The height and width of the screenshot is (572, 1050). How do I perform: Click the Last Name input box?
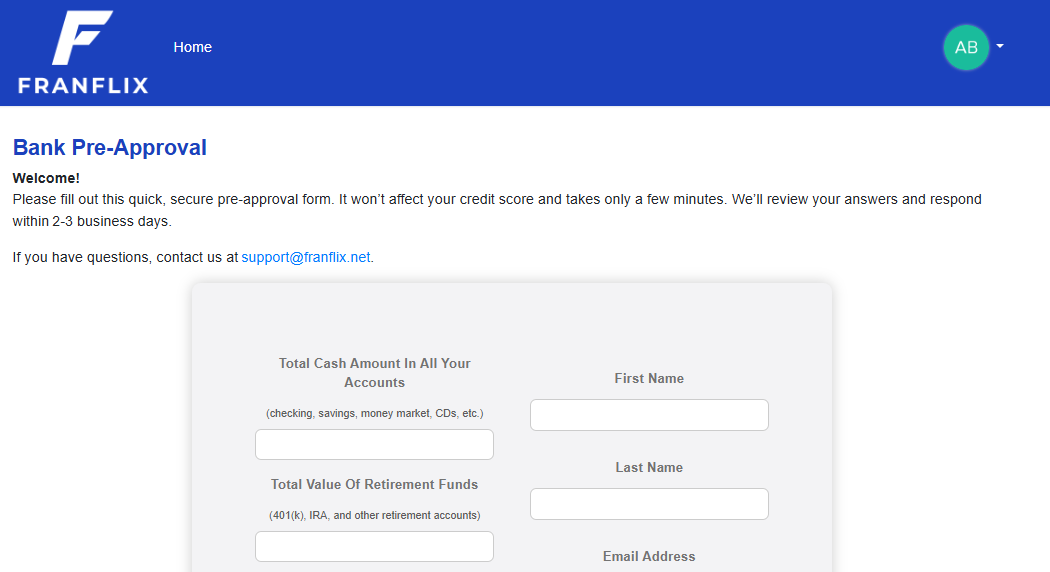click(649, 504)
